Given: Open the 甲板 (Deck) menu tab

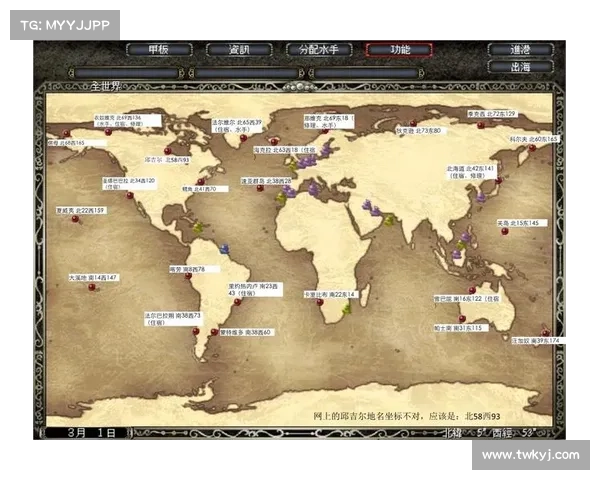Looking at the screenshot, I should coord(159,49).
